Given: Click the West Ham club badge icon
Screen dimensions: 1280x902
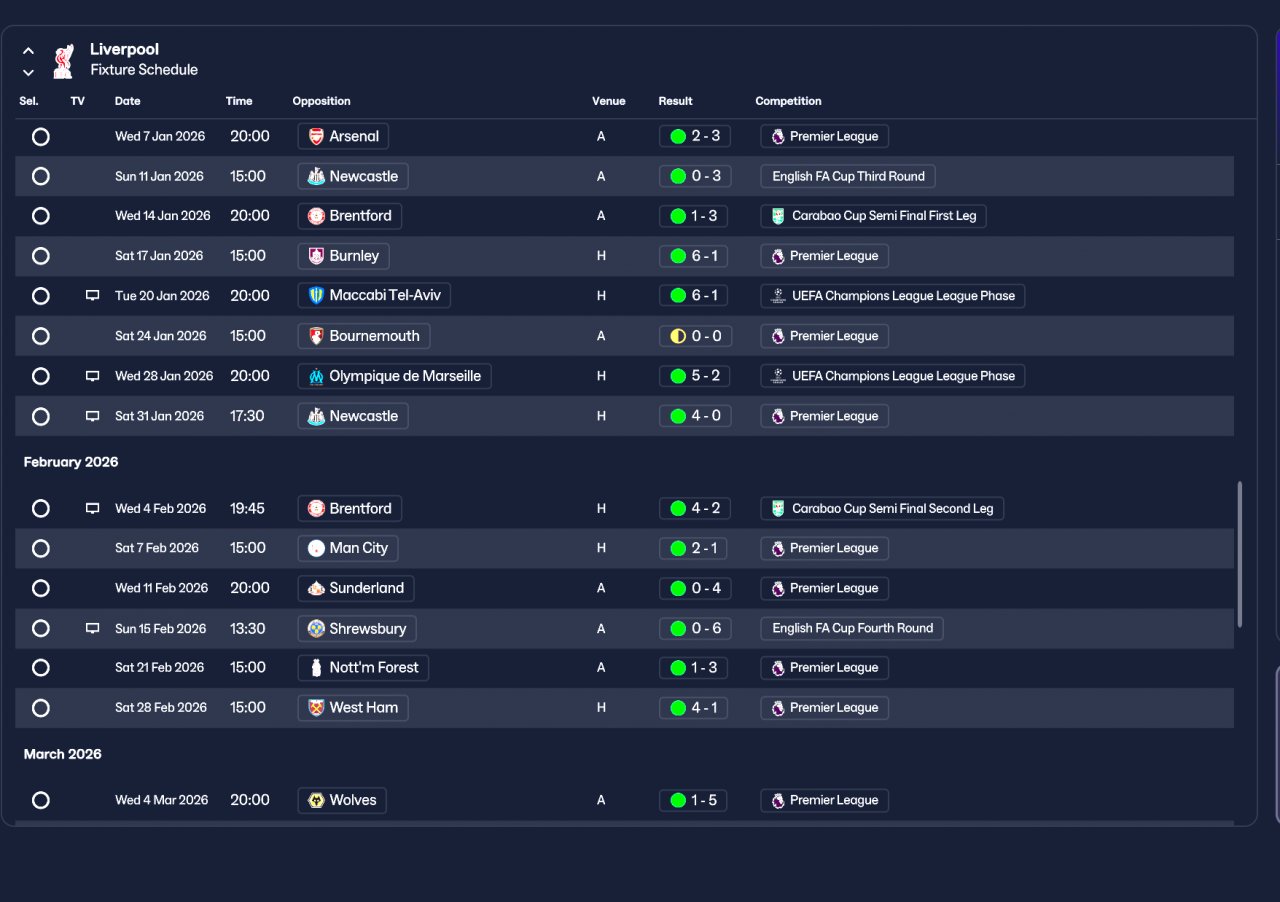Looking at the screenshot, I should 316,707.
